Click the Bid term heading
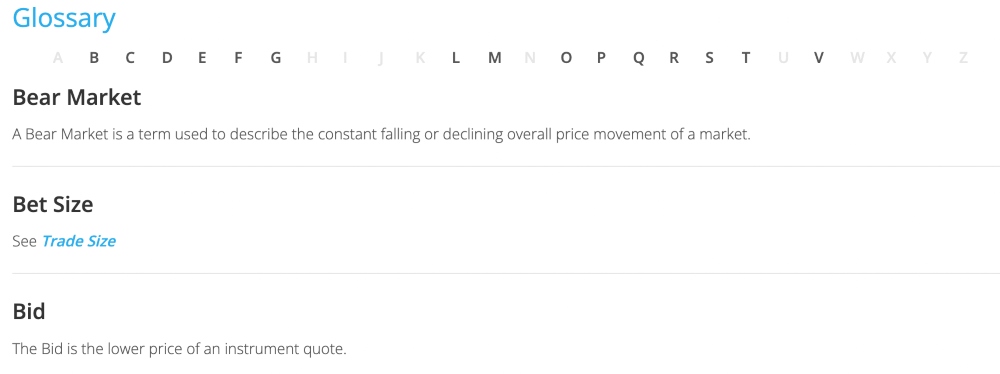The height and width of the screenshot is (374, 1000). pyautogui.click(x=29, y=312)
